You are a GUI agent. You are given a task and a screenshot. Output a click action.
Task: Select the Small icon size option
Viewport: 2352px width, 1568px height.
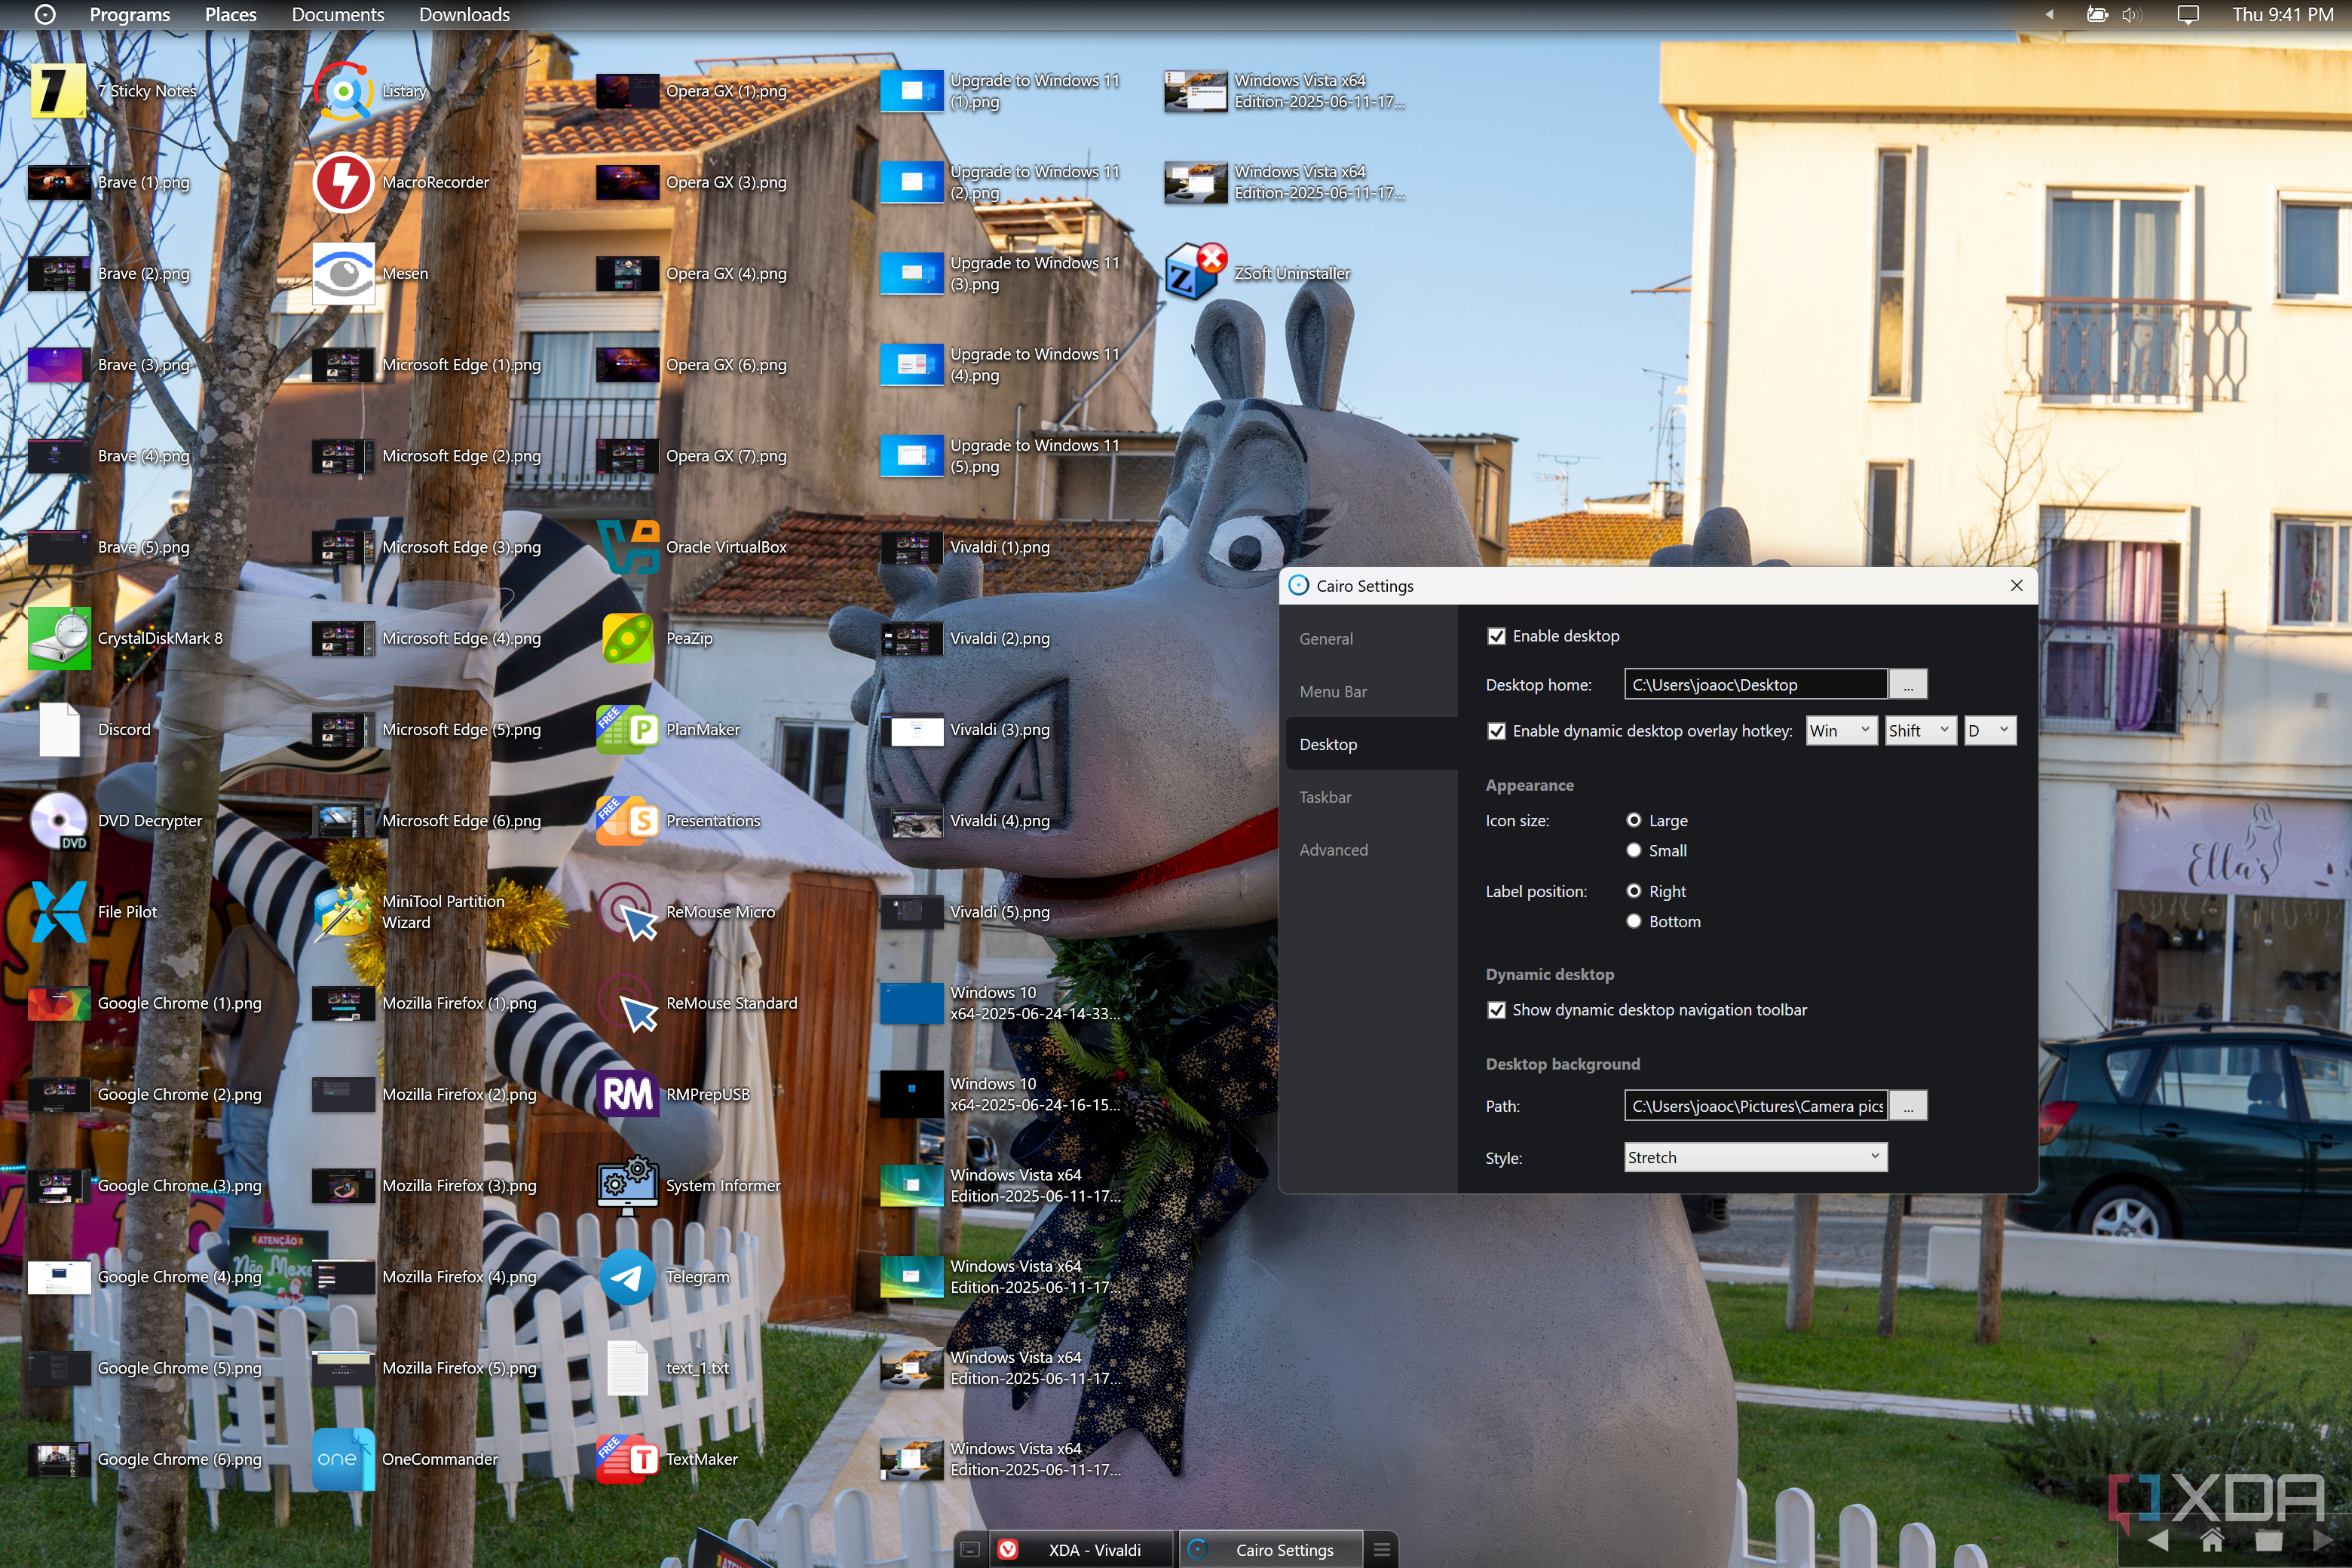coord(1634,851)
